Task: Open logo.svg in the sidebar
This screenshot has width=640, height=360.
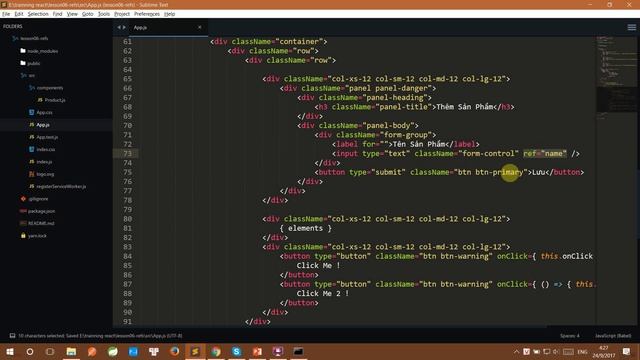Action: tap(45, 174)
